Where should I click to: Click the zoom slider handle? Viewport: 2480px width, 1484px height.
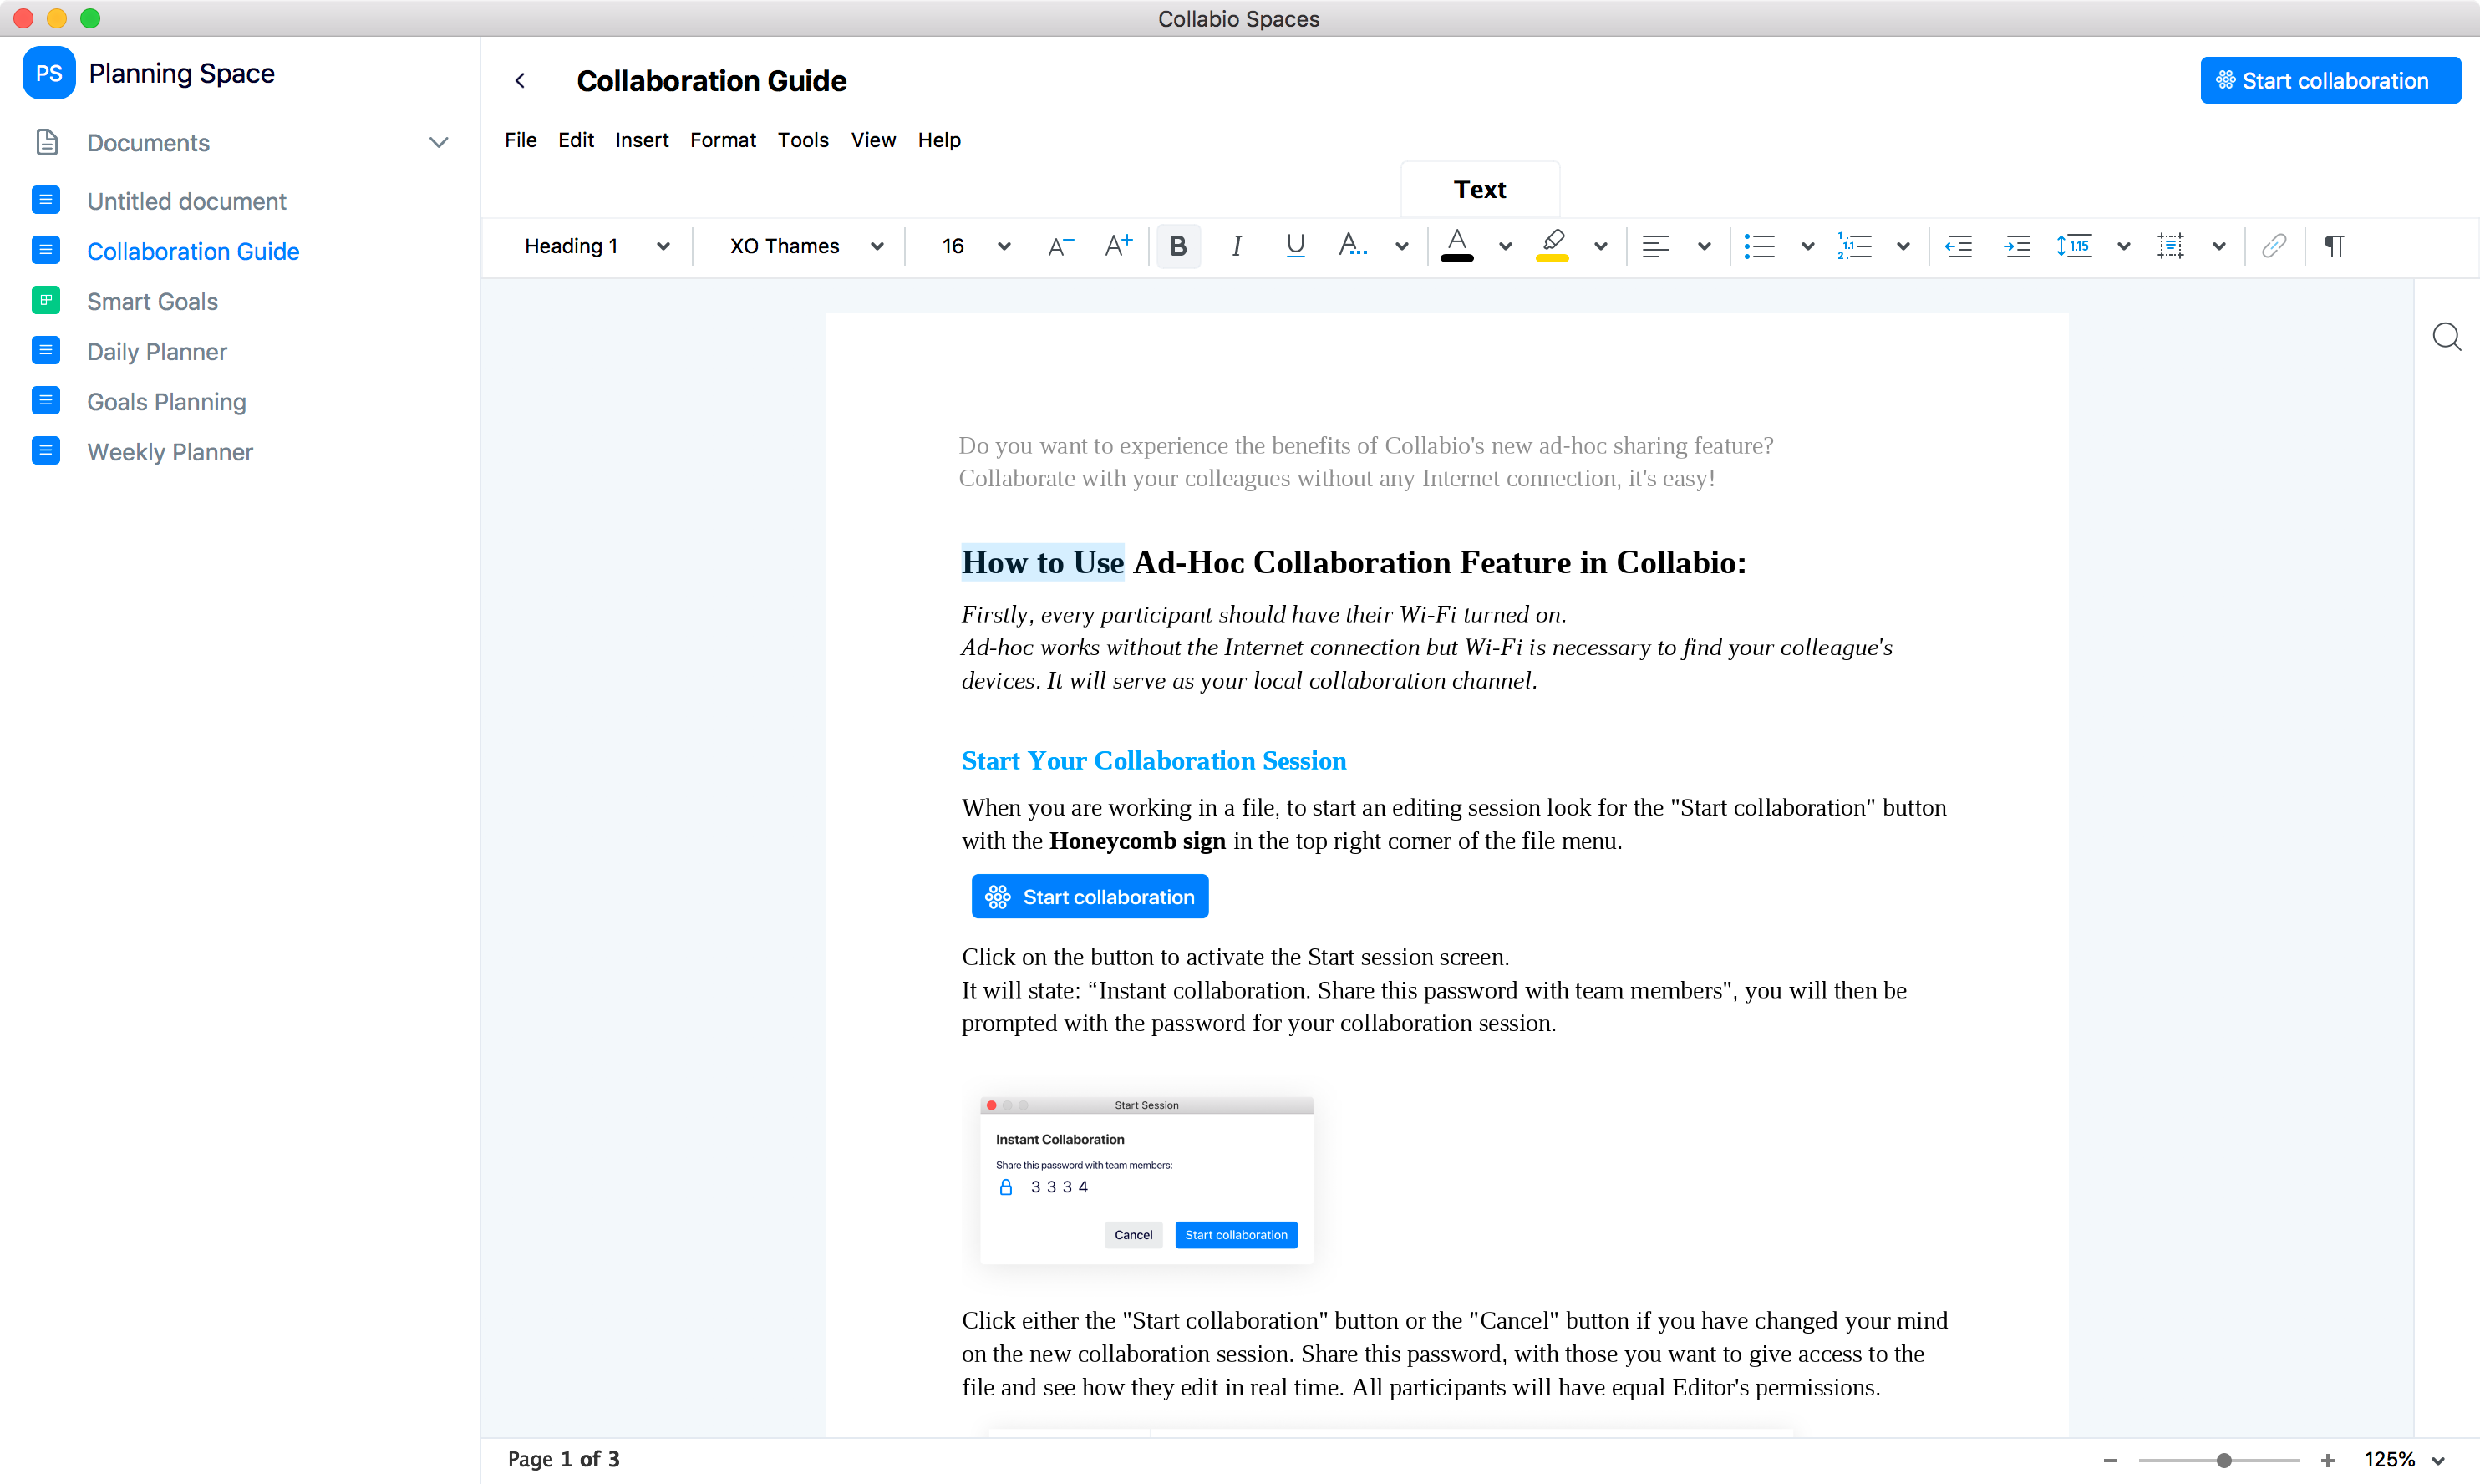point(2223,1460)
